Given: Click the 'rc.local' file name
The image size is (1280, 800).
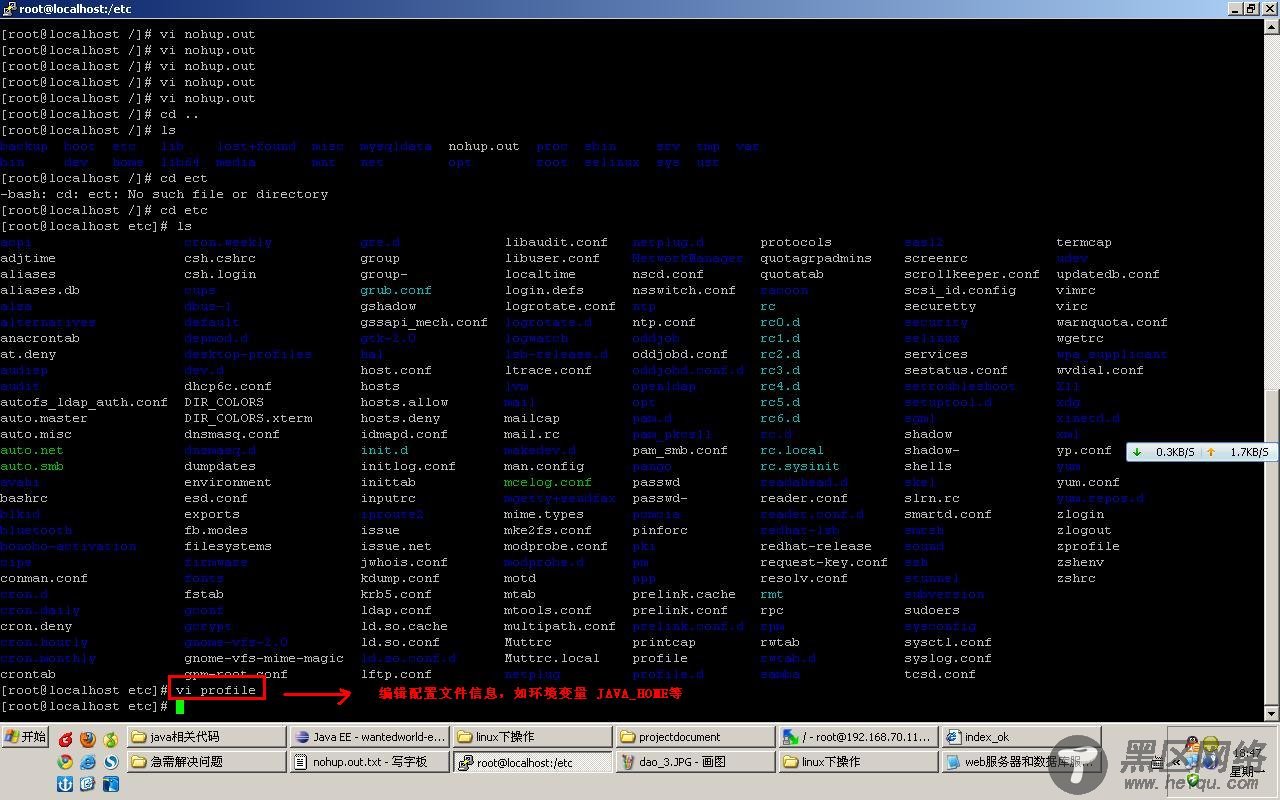Looking at the screenshot, I should coord(792,450).
